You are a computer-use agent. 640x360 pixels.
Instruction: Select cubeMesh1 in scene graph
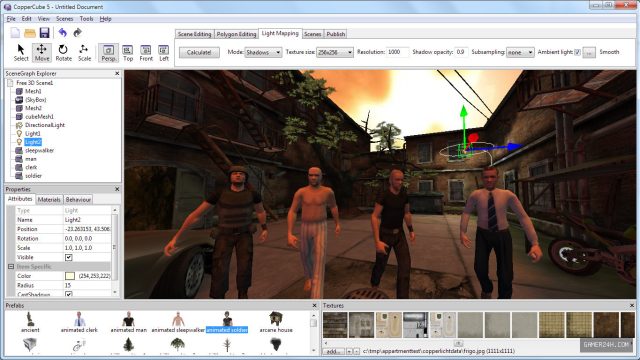pos(39,117)
